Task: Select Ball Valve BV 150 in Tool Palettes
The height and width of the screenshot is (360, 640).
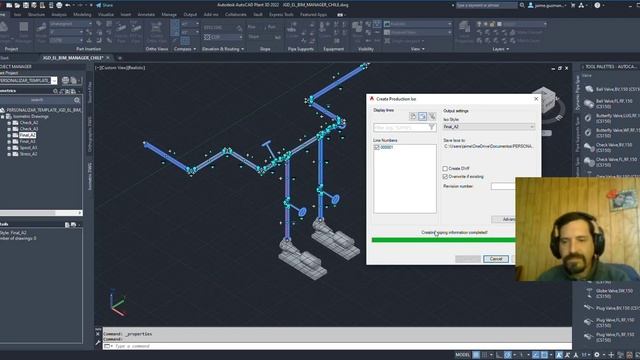Action: (611, 89)
